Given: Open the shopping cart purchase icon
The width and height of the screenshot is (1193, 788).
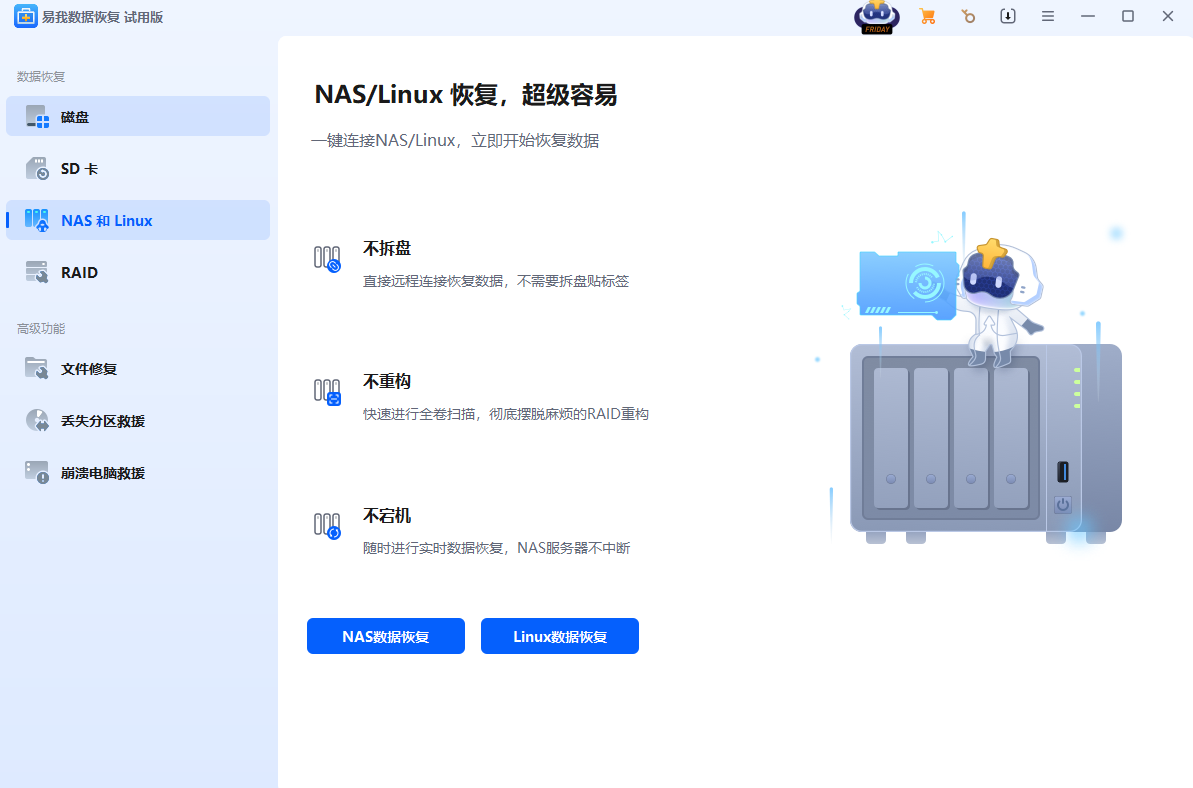Looking at the screenshot, I should point(927,16).
